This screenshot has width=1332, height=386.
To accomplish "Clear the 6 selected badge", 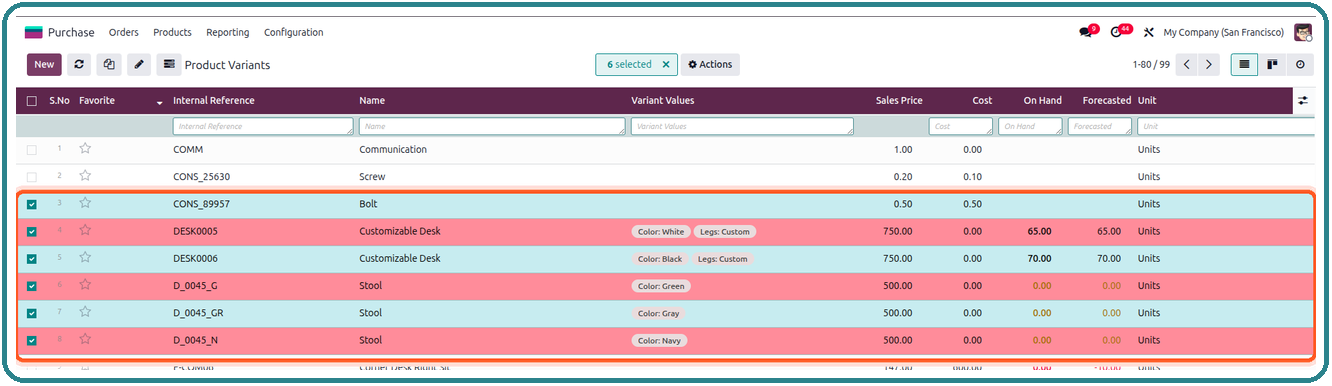I will pos(666,65).
